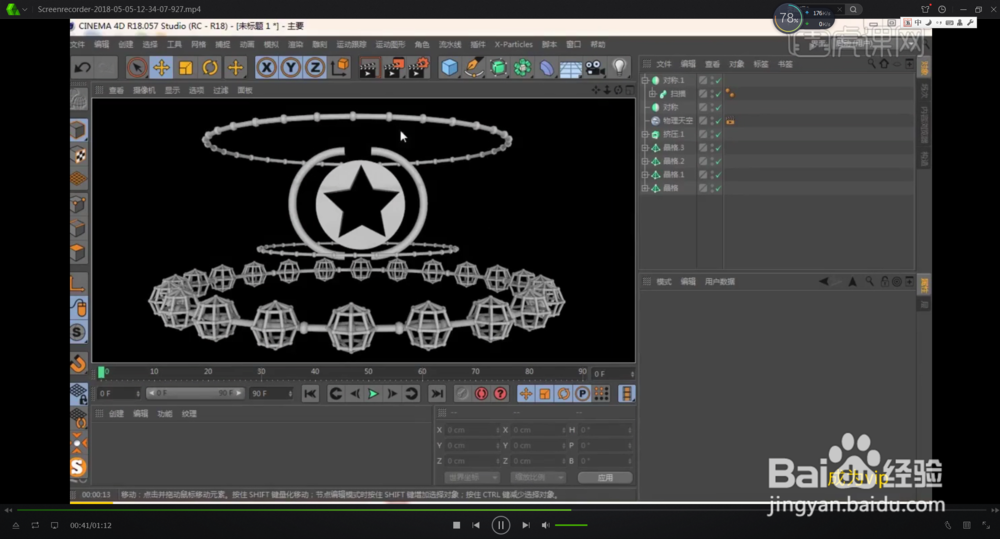Click the Points mode cube icon
Screen dimensions: 1000x539
(x=78, y=204)
